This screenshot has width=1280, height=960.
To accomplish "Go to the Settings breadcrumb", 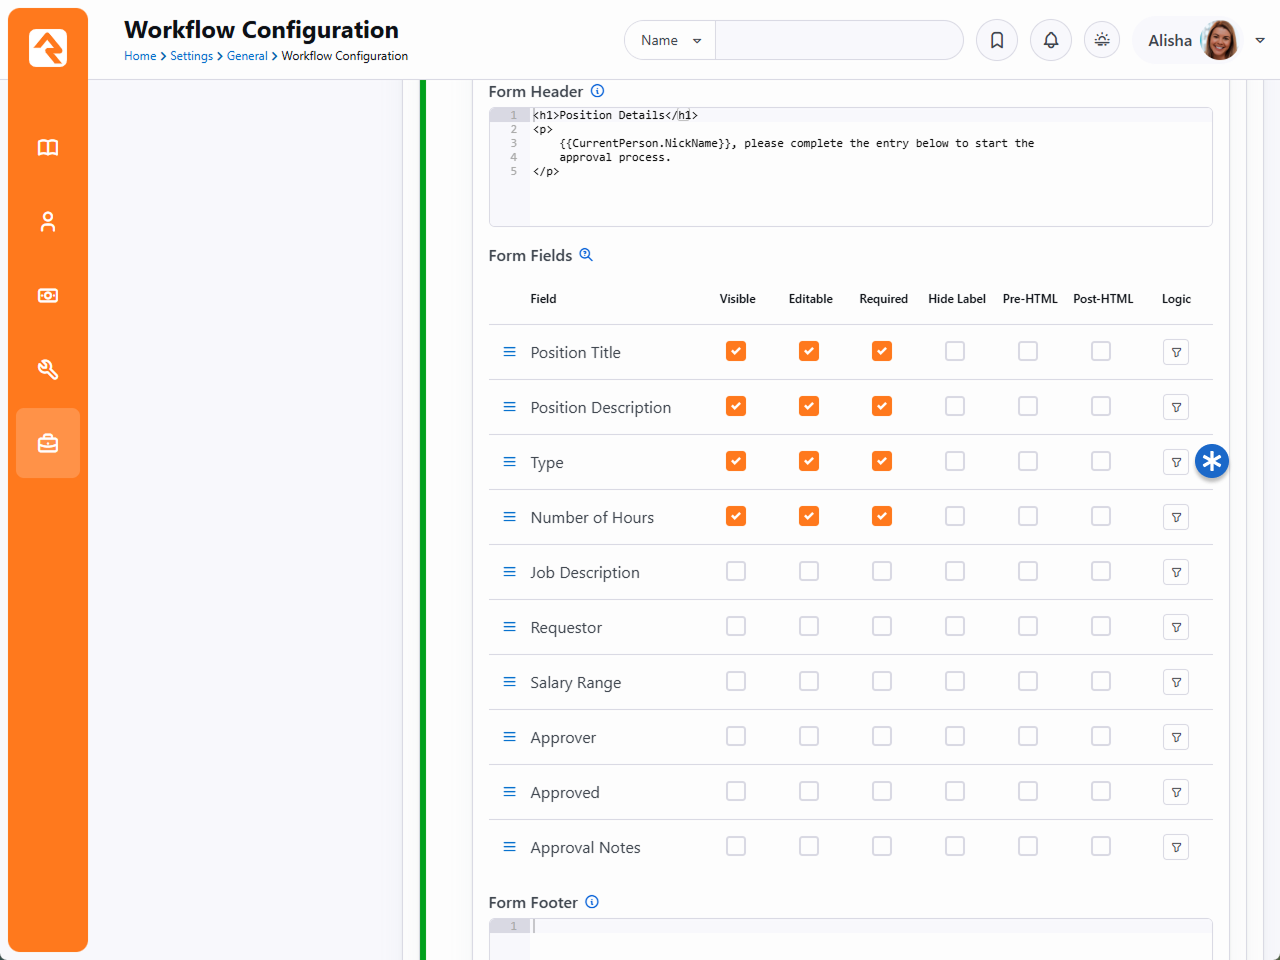I will [191, 56].
